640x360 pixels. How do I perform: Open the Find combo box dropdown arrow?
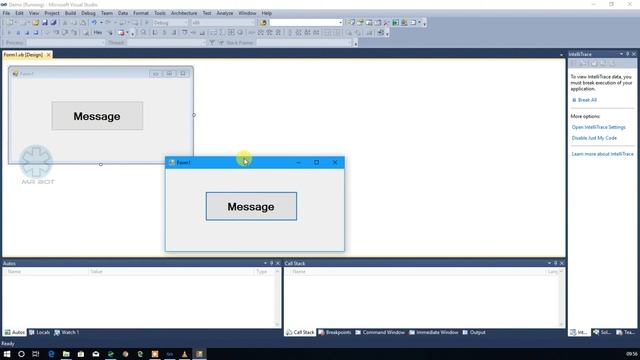(x=340, y=22)
